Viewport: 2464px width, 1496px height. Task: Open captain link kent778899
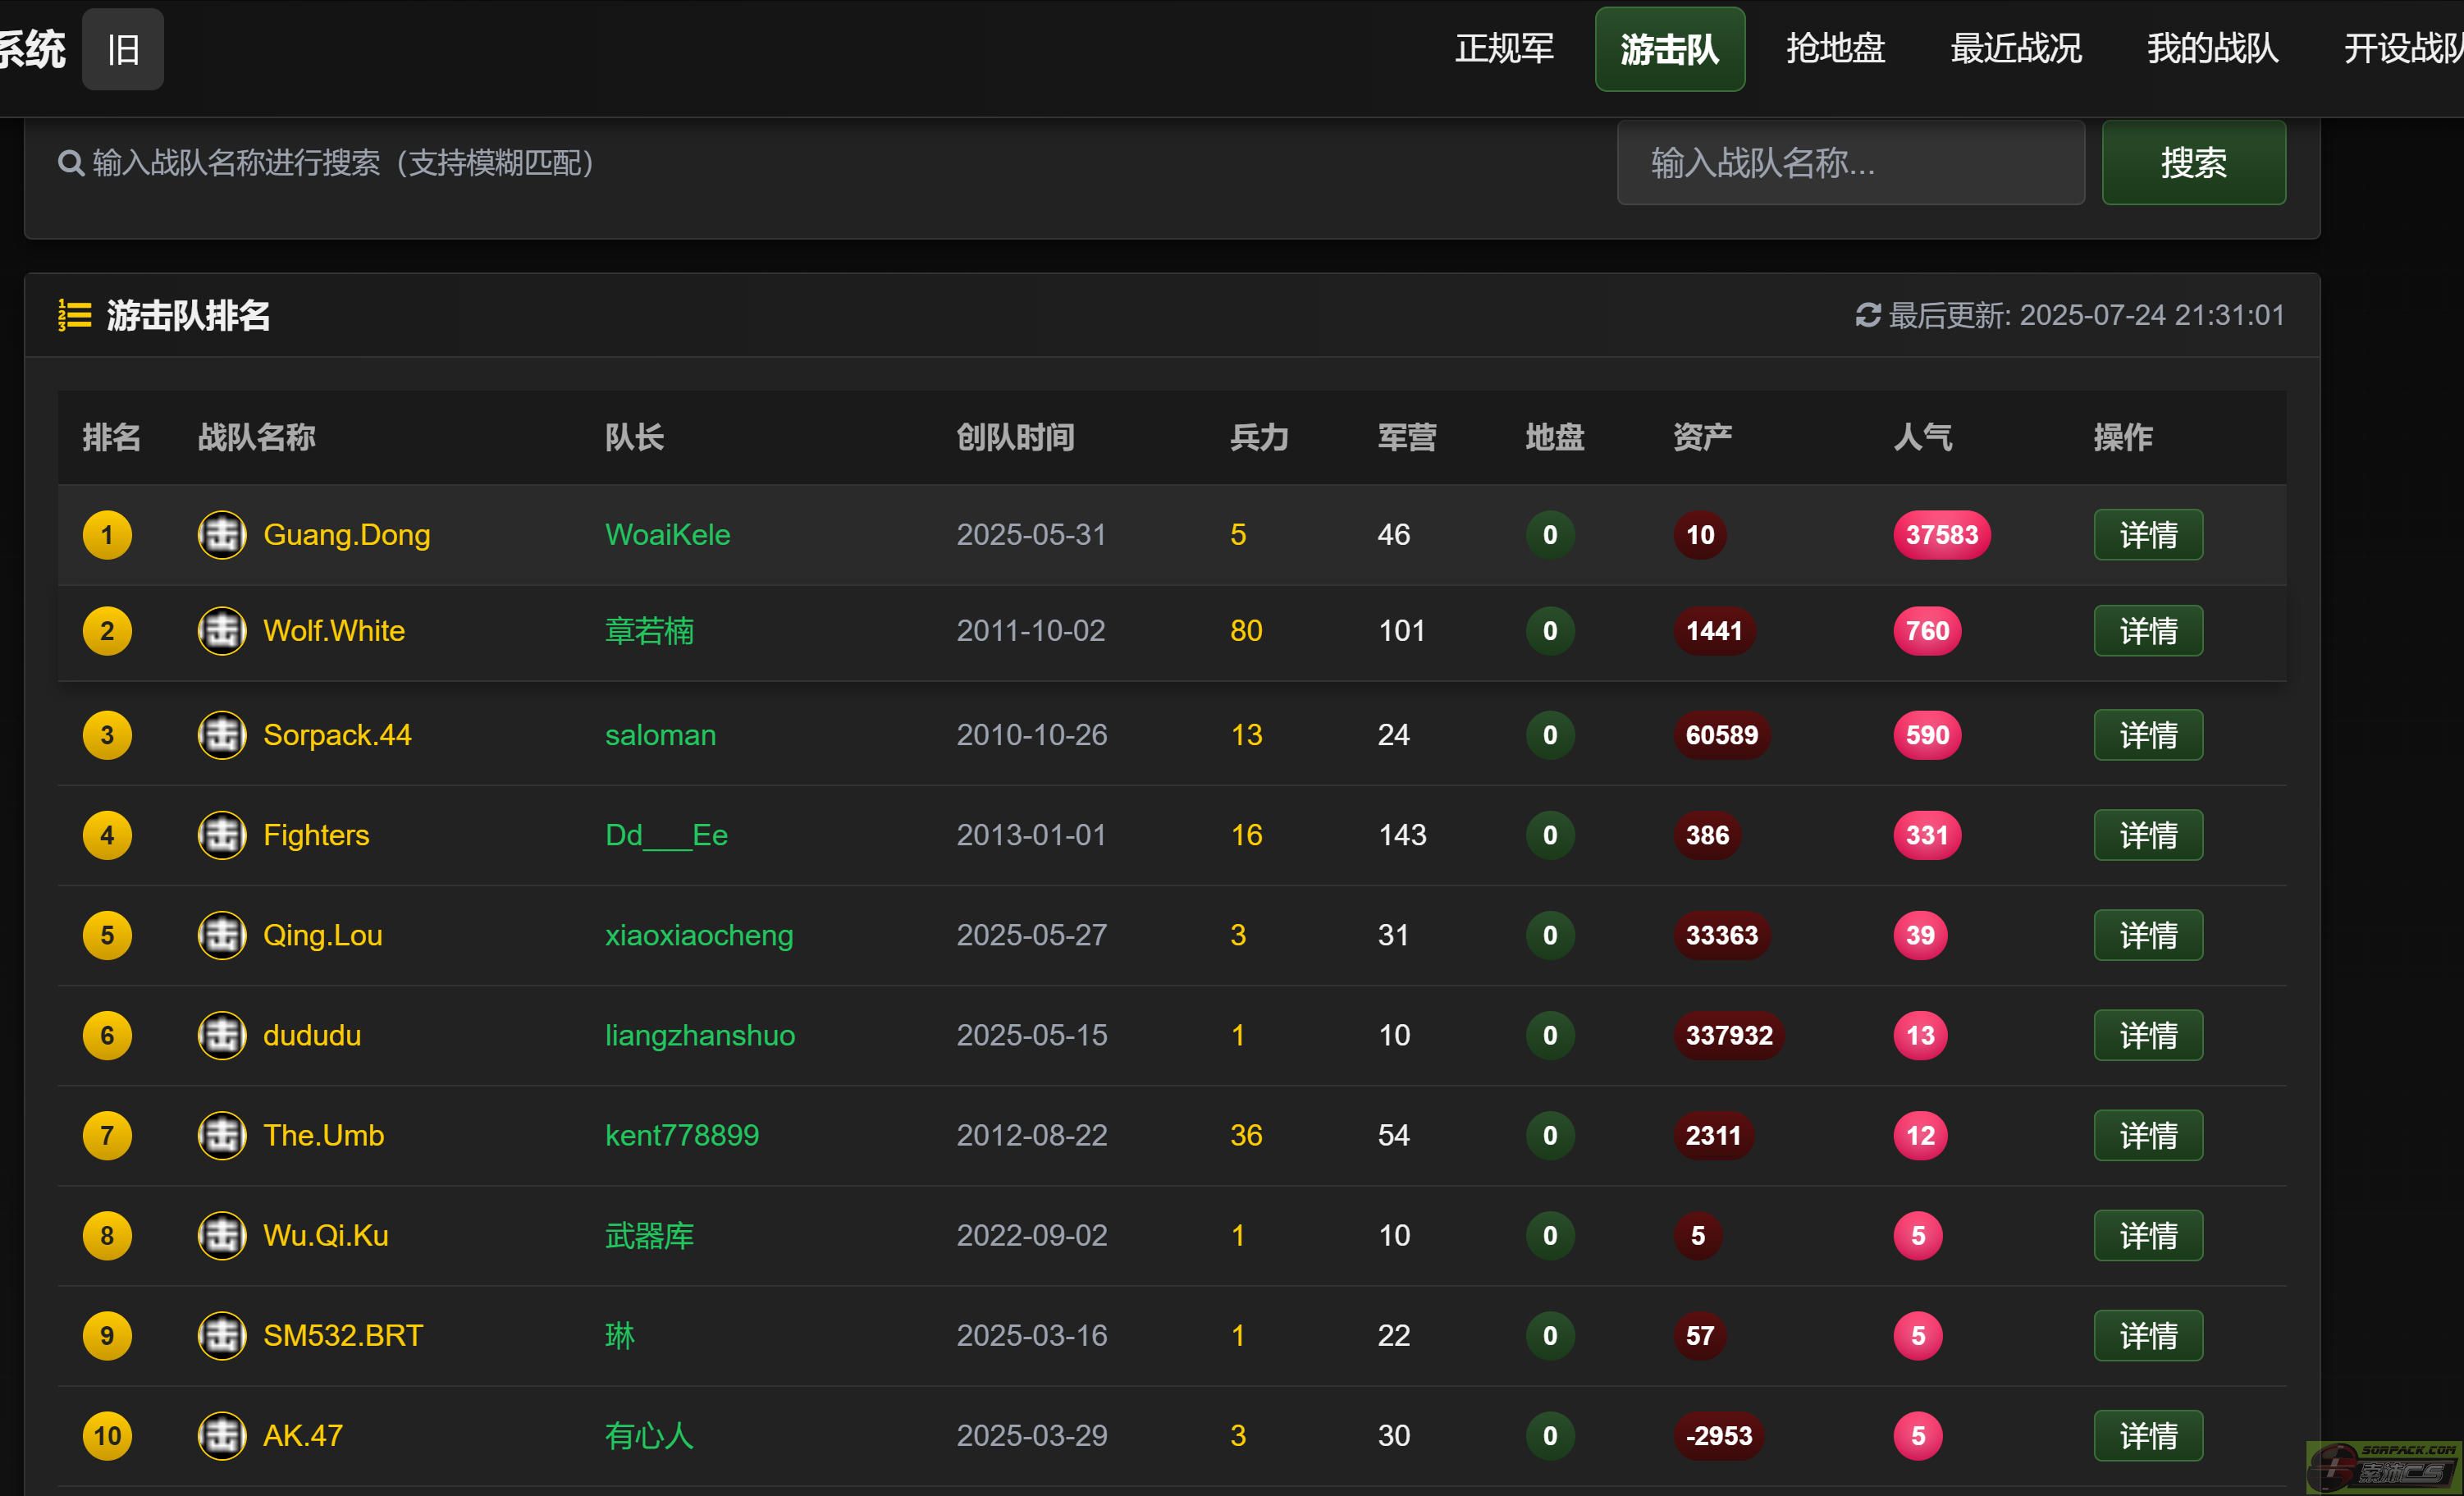(x=681, y=1135)
